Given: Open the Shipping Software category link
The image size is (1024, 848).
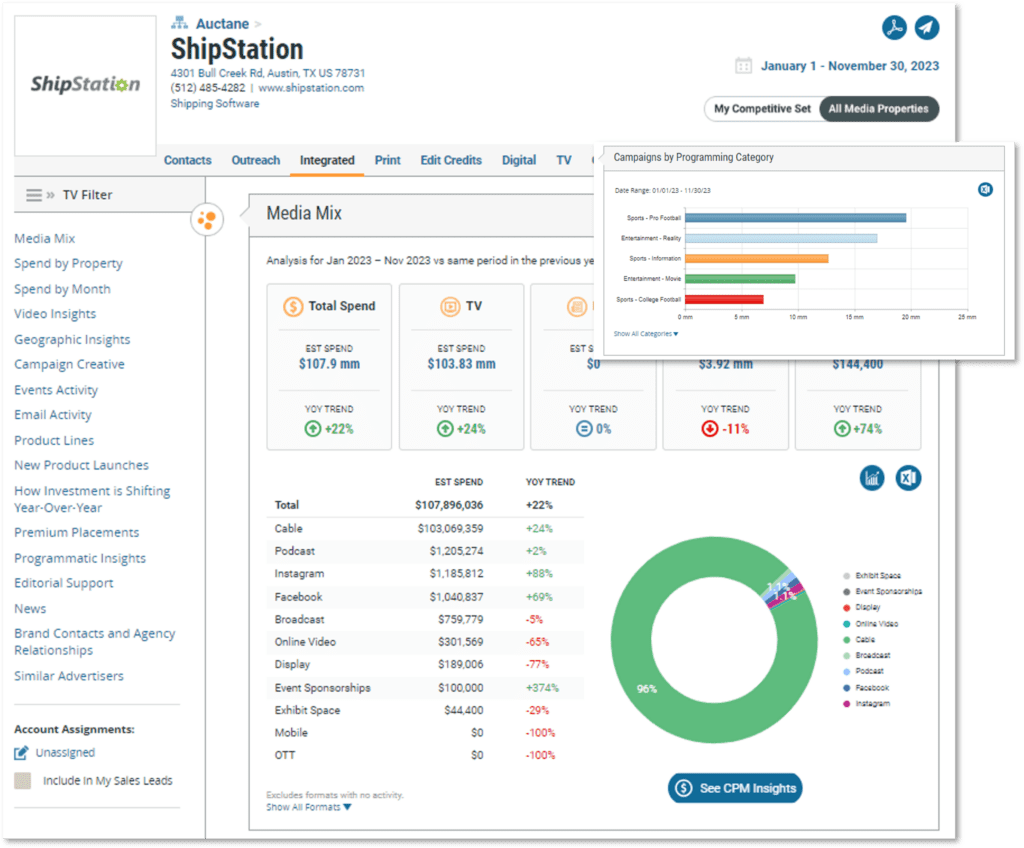Looking at the screenshot, I should [x=215, y=103].
